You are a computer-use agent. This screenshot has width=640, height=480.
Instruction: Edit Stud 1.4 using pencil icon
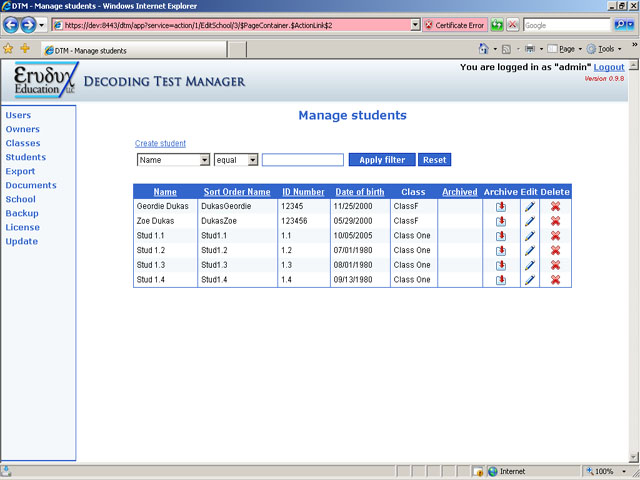pyautogui.click(x=530, y=280)
